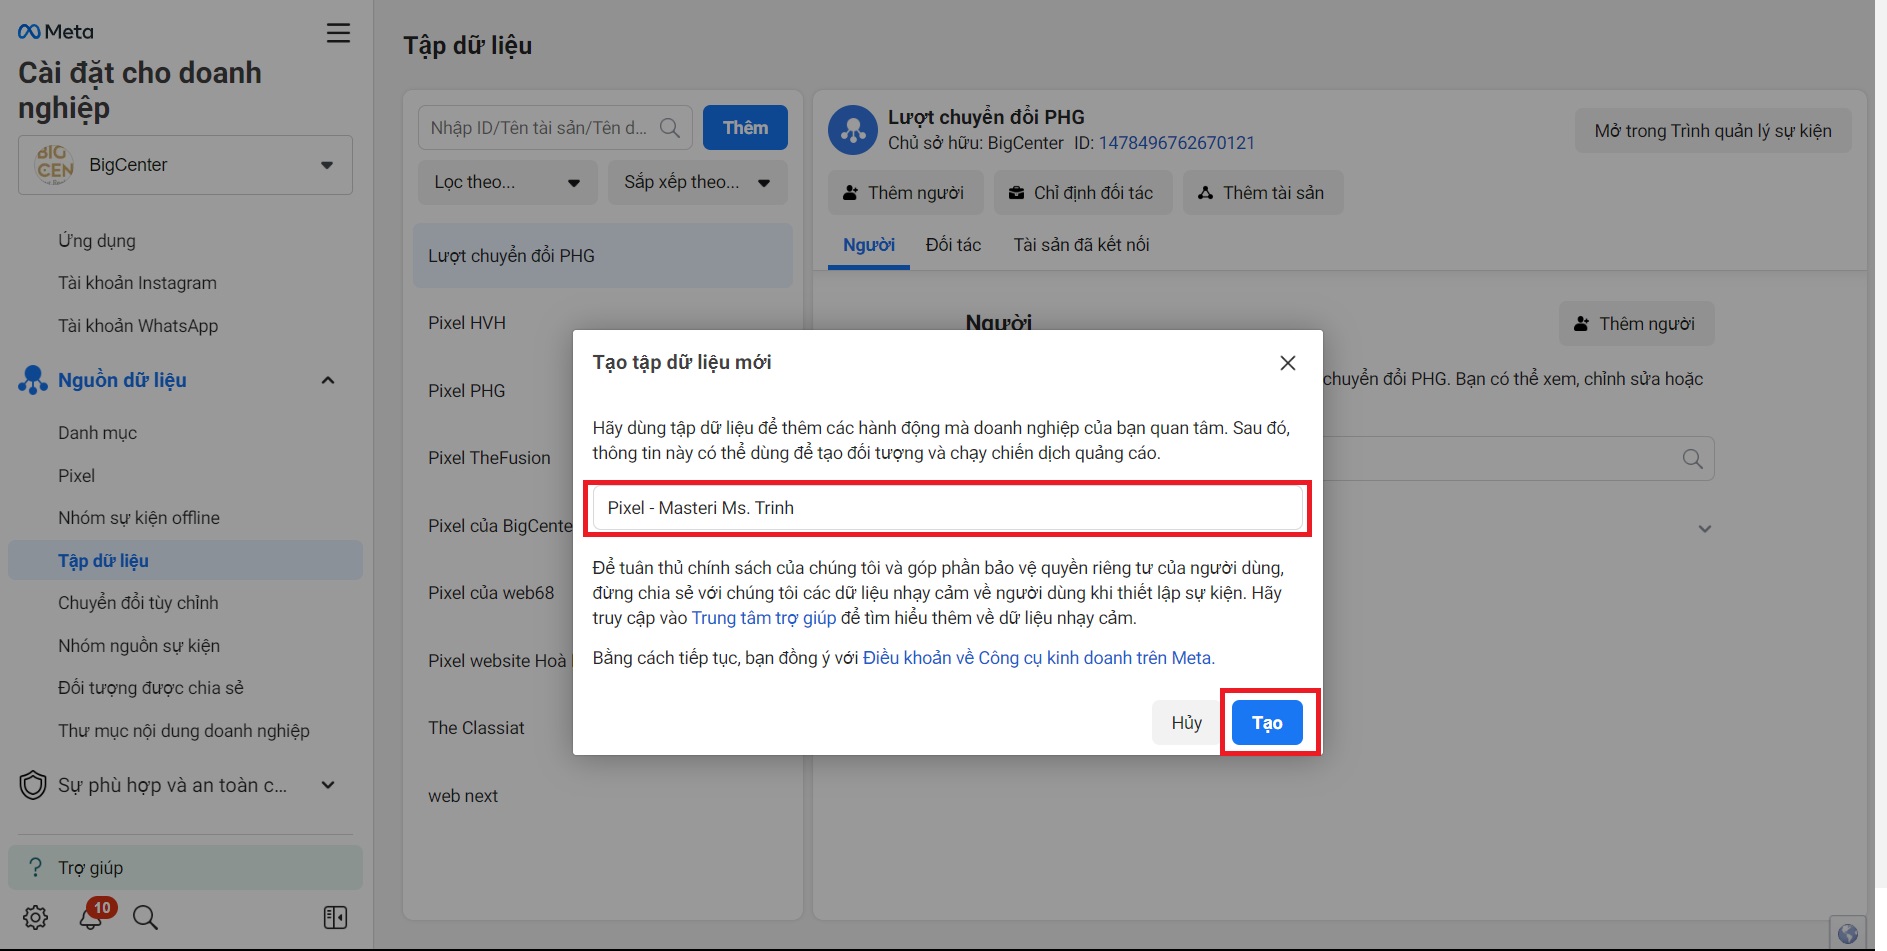Expand Sự phù hợp và an toàn section
The height and width of the screenshot is (951, 1887).
pos(328,785)
